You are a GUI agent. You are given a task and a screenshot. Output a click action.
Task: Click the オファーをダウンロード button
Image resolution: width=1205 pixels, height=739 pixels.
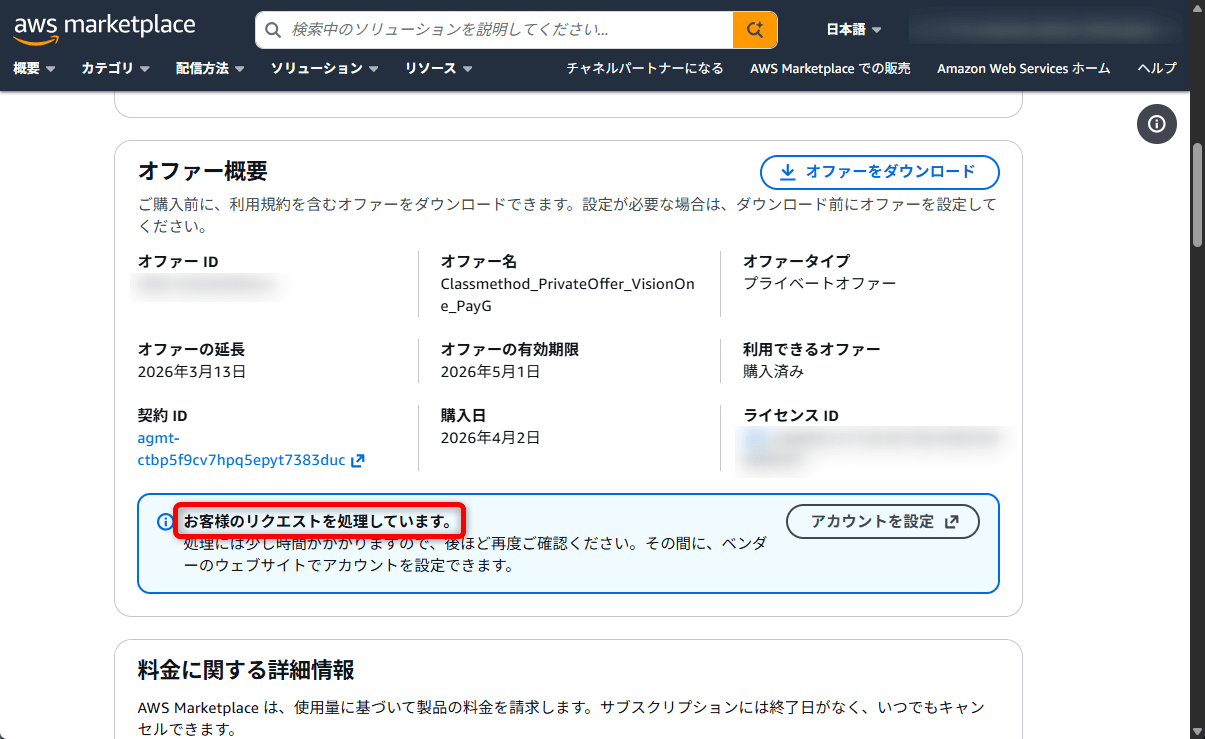(879, 172)
